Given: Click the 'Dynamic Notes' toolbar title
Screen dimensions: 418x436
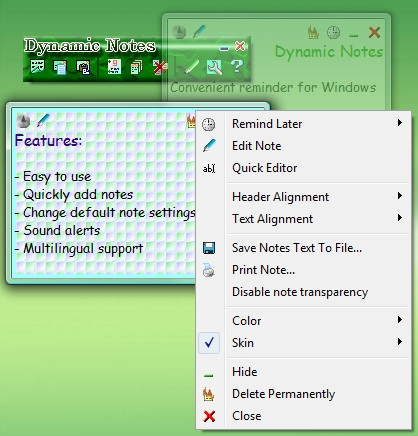Looking at the screenshot, I should pos(90,45).
